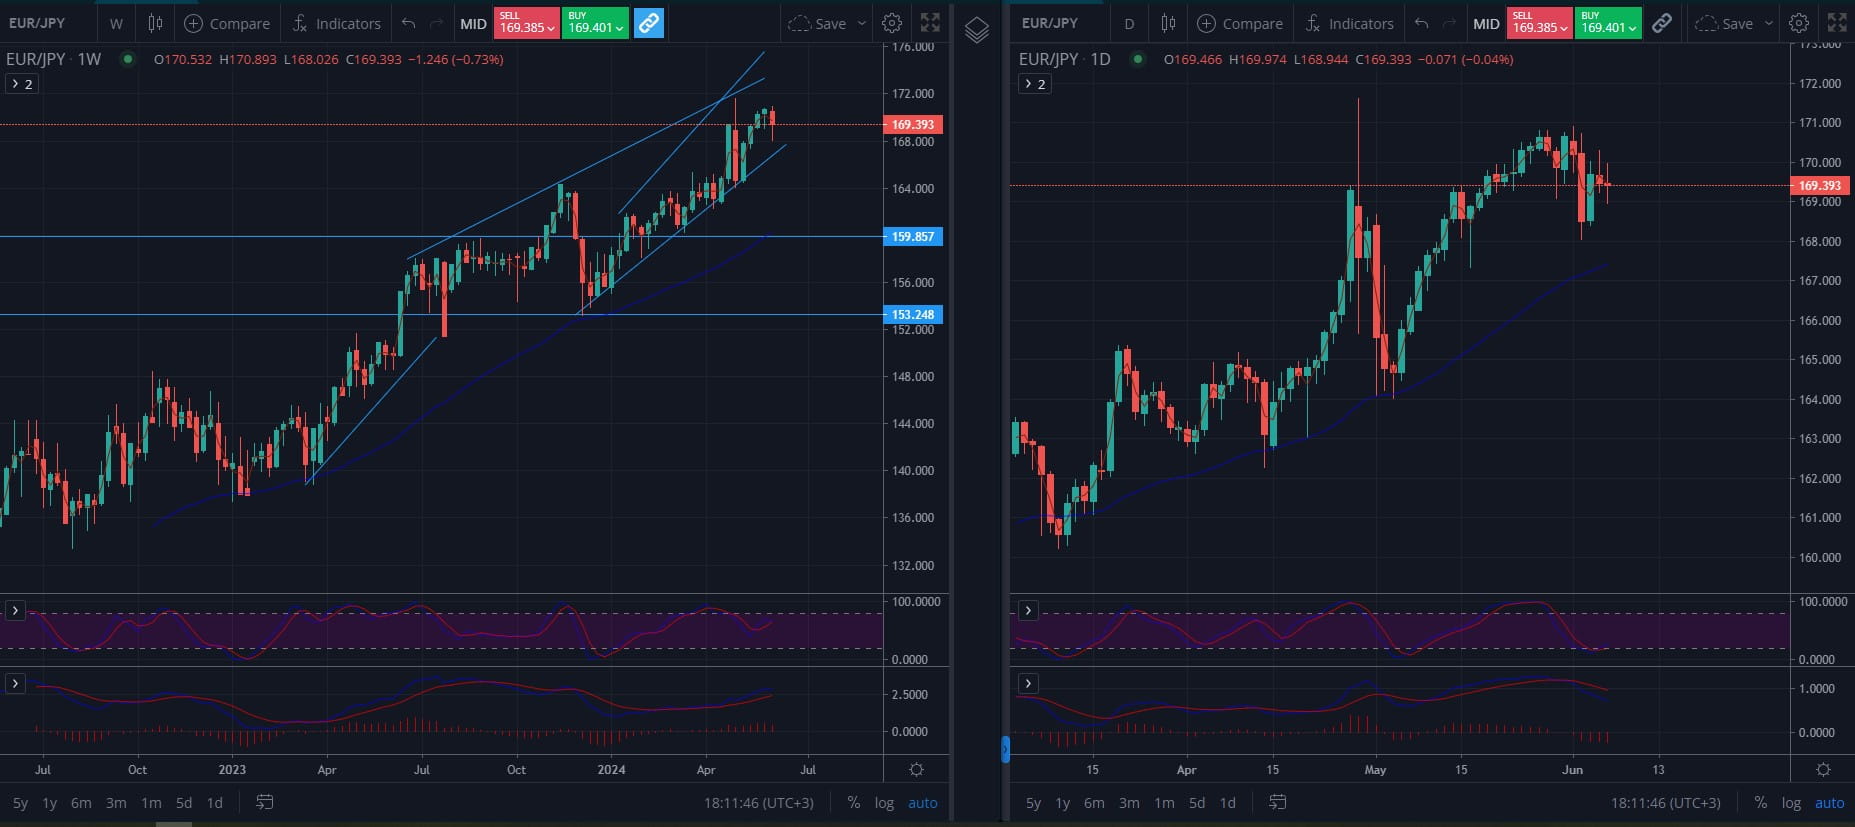Undo last action in left chart
The image size is (1855, 827).
click(x=408, y=23)
